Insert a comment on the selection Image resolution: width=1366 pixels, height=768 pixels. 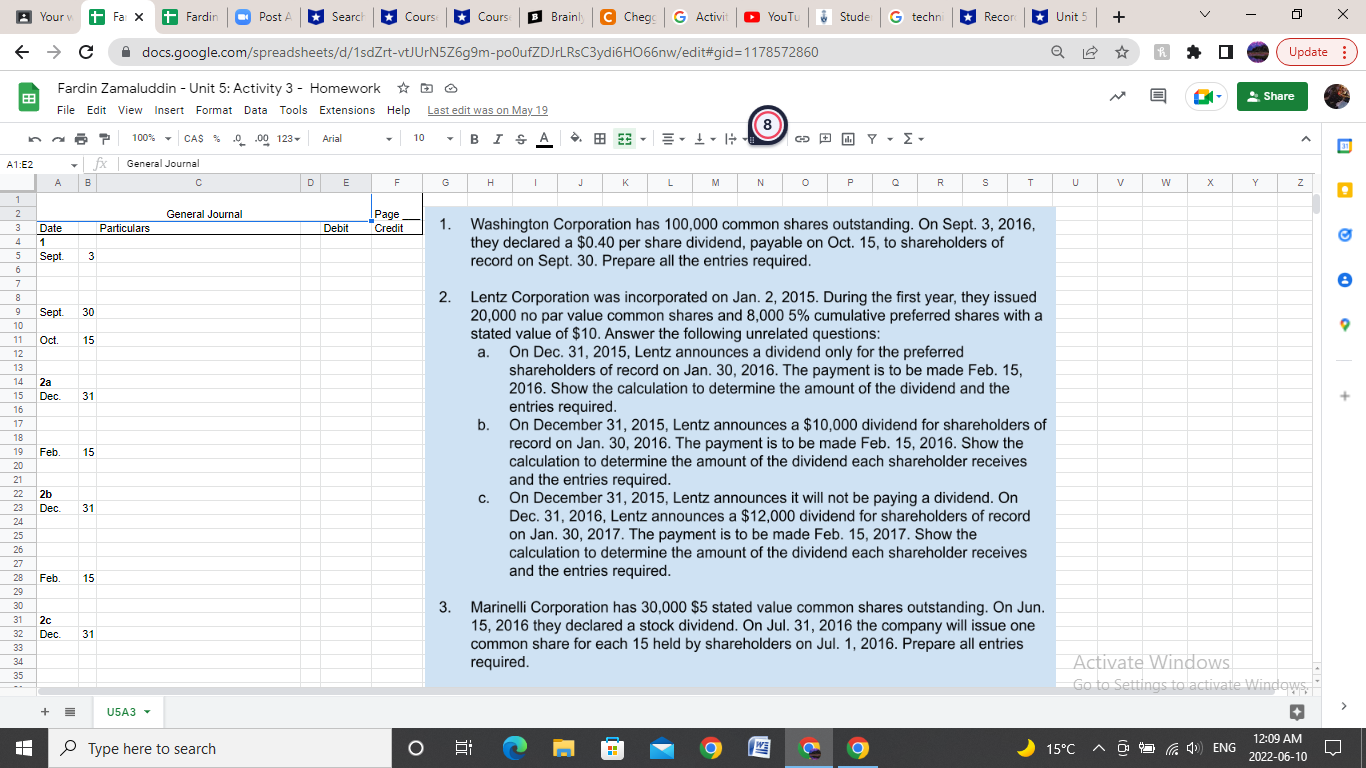pyautogui.click(x=826, y=138)
